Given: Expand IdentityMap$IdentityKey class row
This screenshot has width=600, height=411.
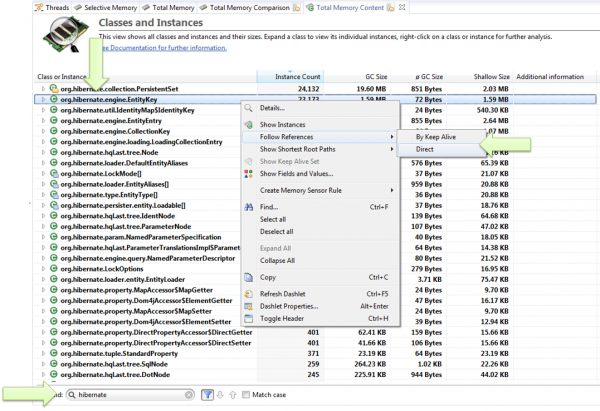Looking at the screenshot, I should [x=43, y=110].
